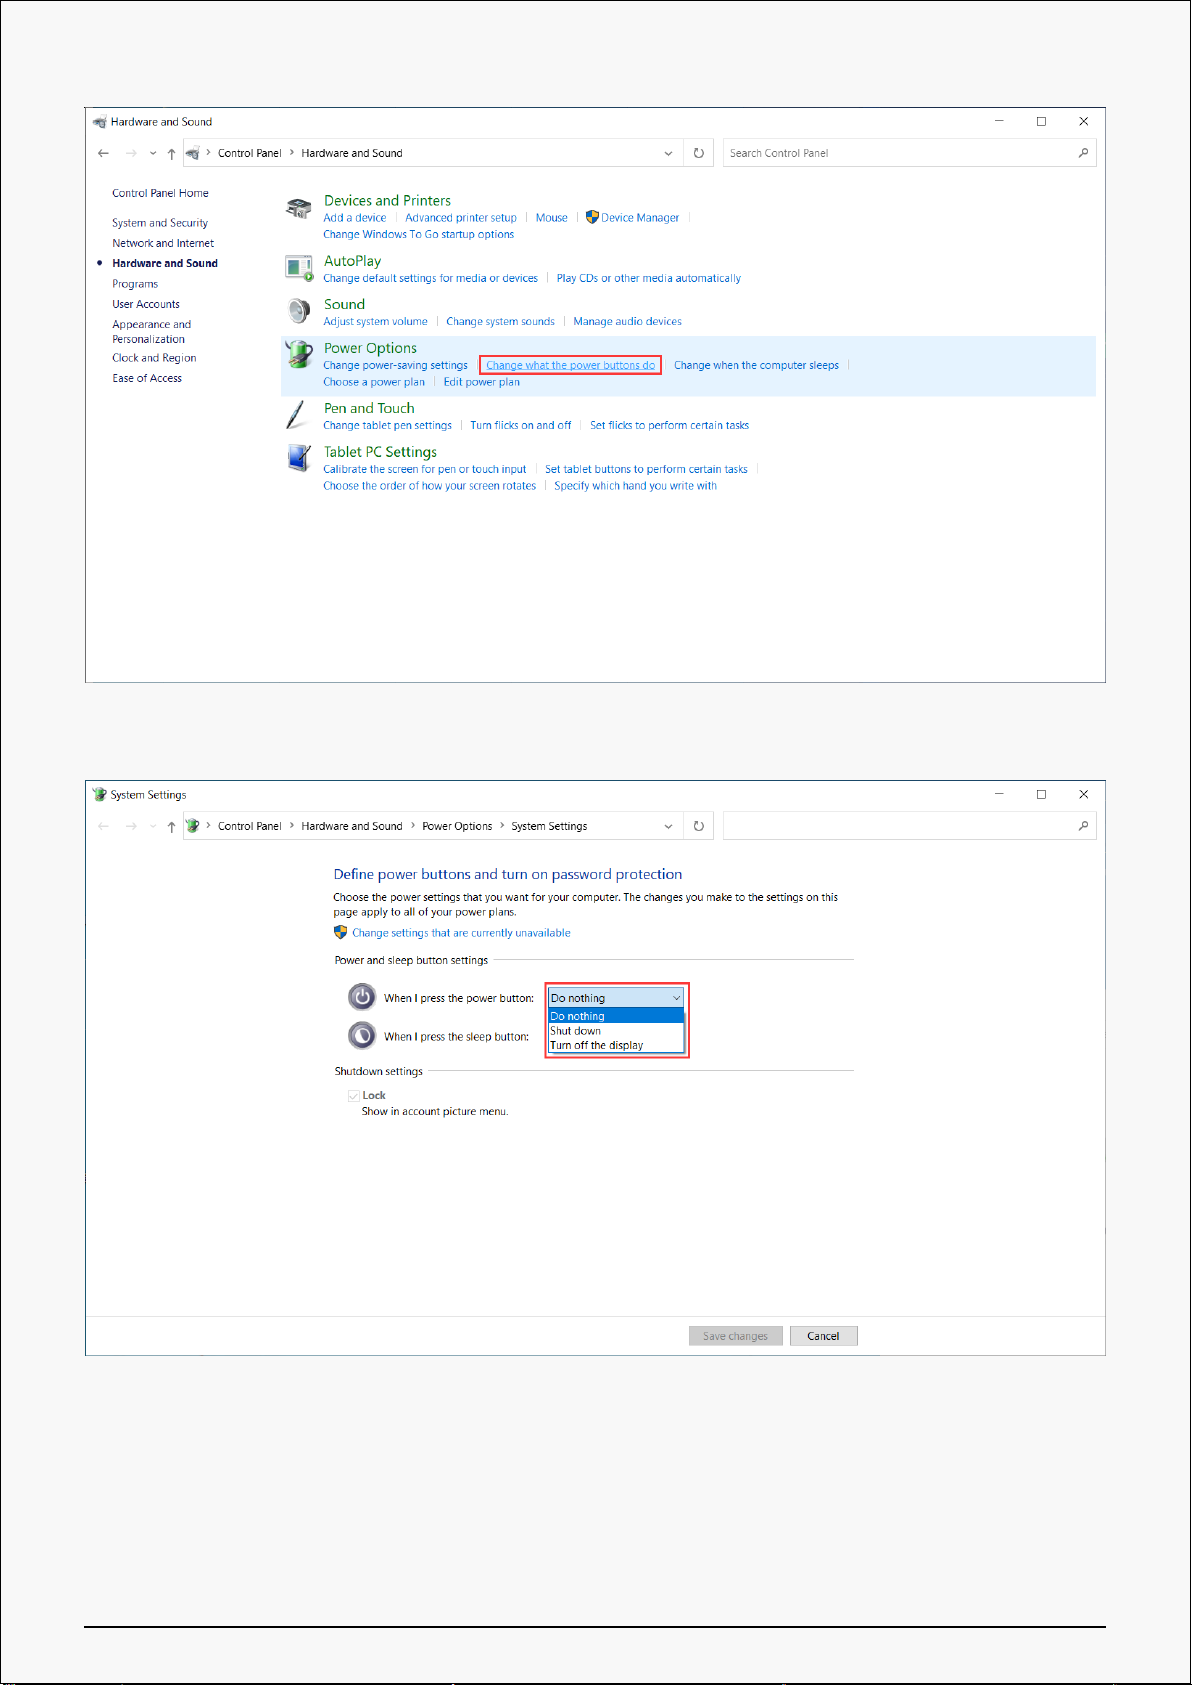
Task: Open the Device Manager link
Action: click(x=640, y=218)
